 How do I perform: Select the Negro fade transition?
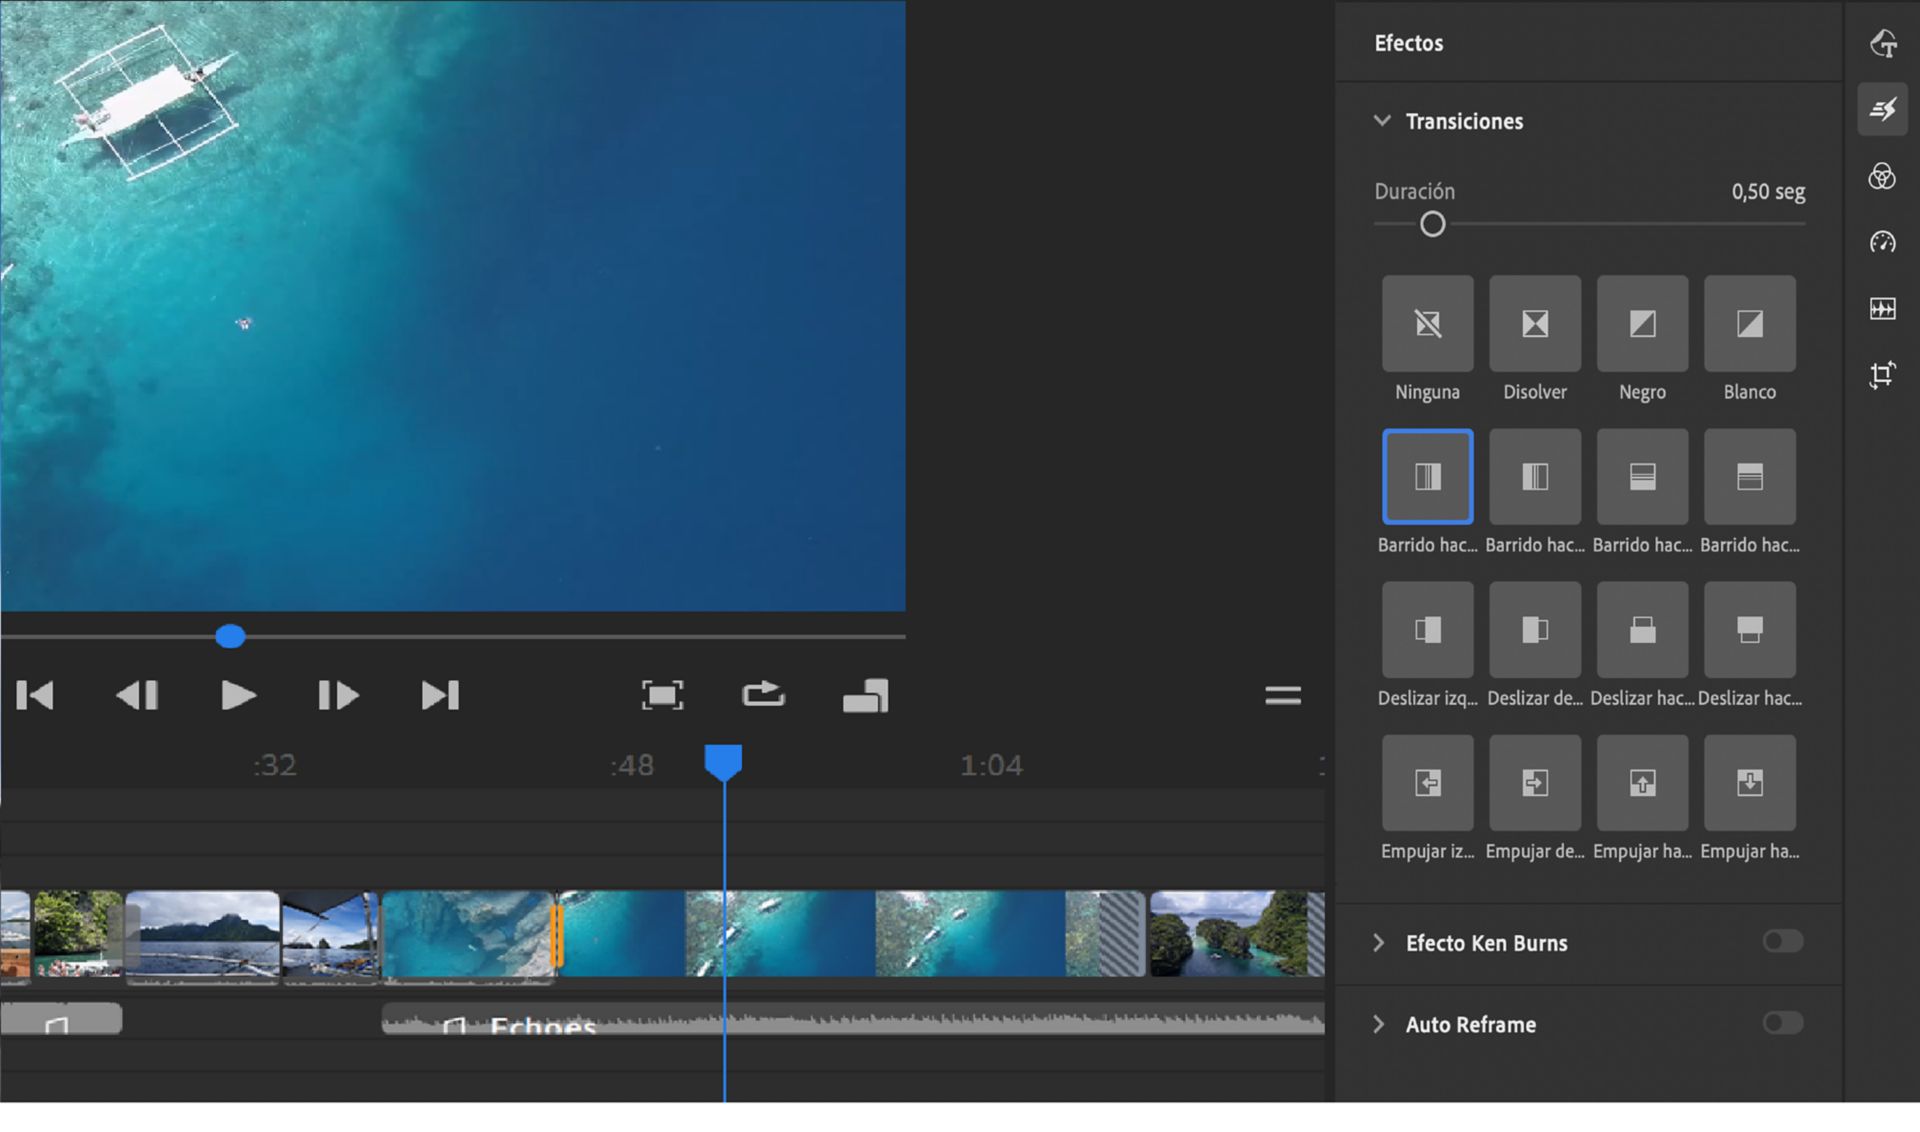coord(1642,324)
